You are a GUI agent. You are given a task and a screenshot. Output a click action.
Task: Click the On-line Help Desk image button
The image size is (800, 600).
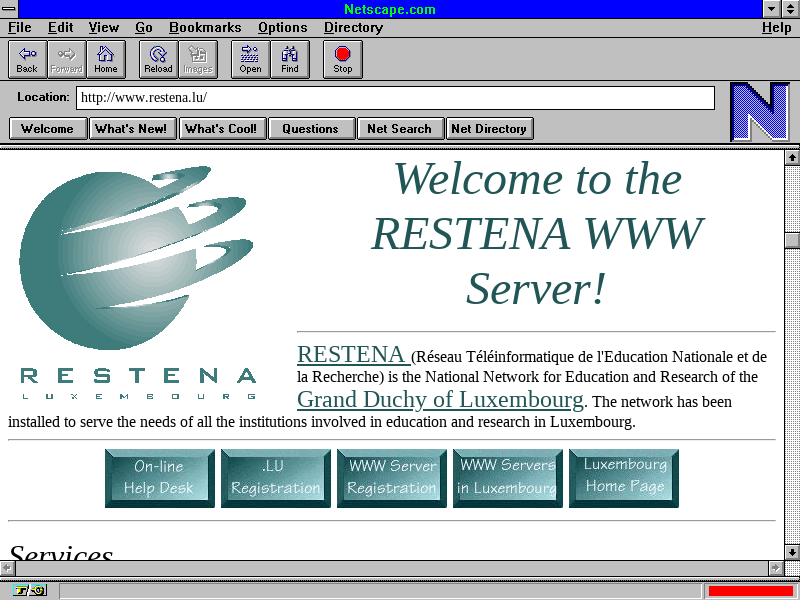[x=159, y=478]
